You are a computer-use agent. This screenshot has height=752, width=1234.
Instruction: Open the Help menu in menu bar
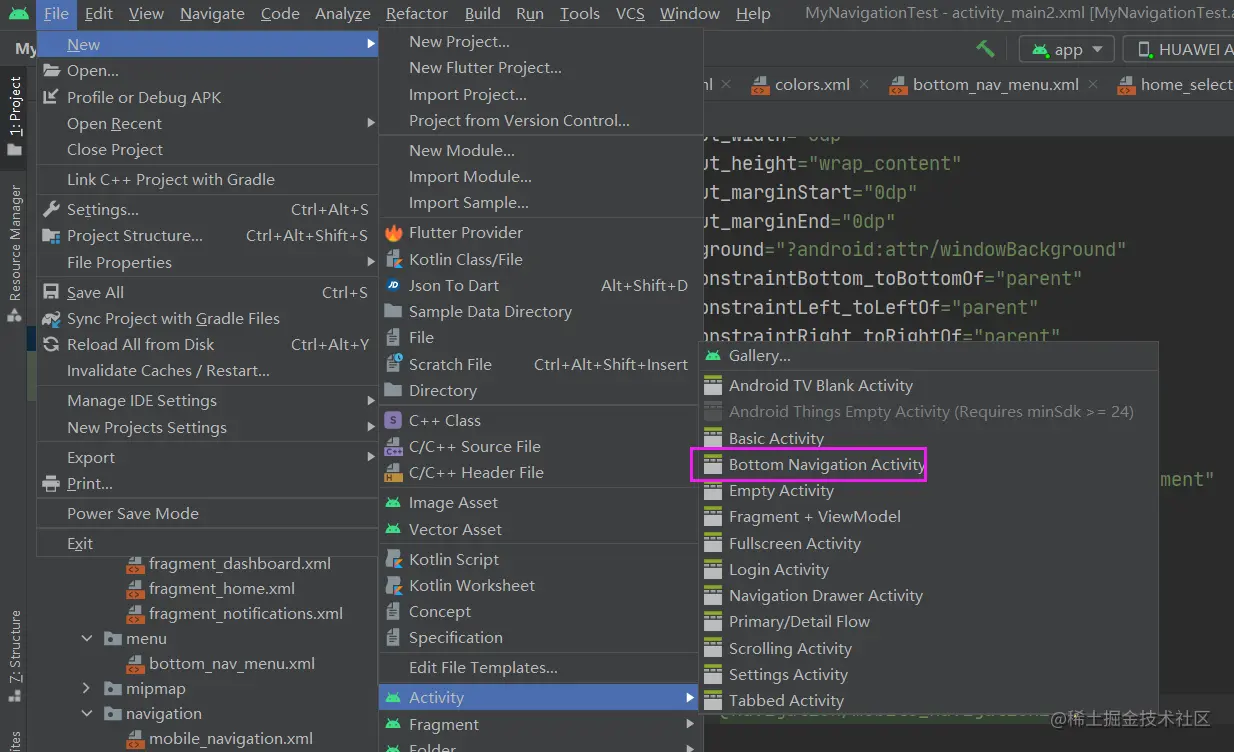pos(753,13)
